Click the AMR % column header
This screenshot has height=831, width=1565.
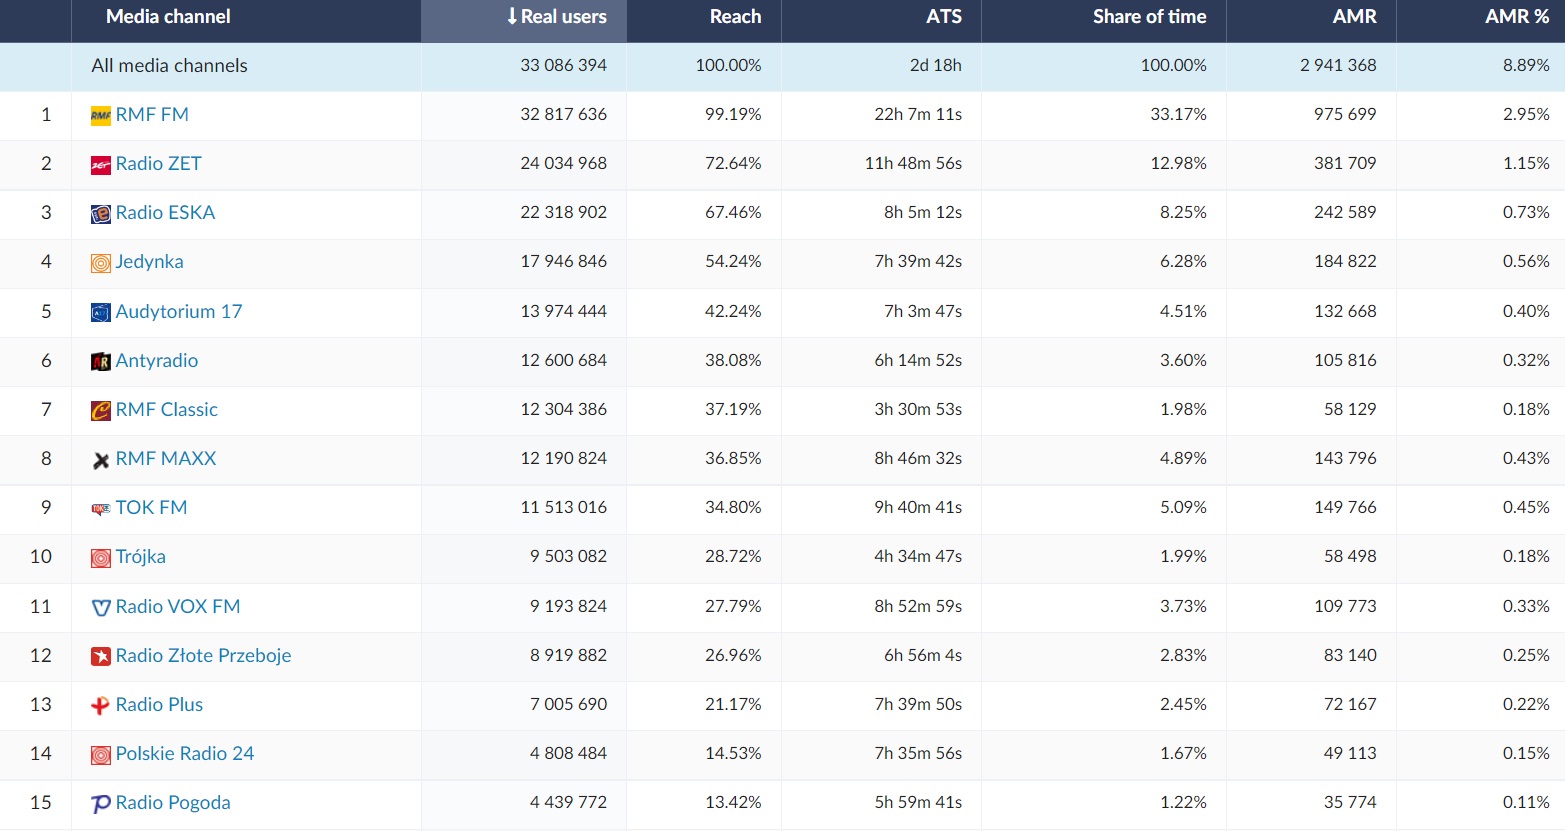[1516, 17]
